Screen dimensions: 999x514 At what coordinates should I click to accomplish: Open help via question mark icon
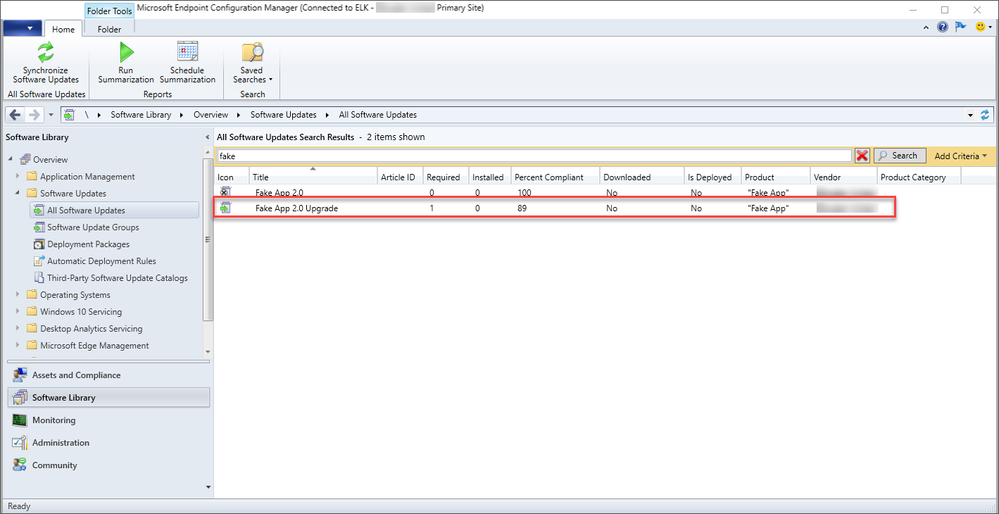point(943,27)
